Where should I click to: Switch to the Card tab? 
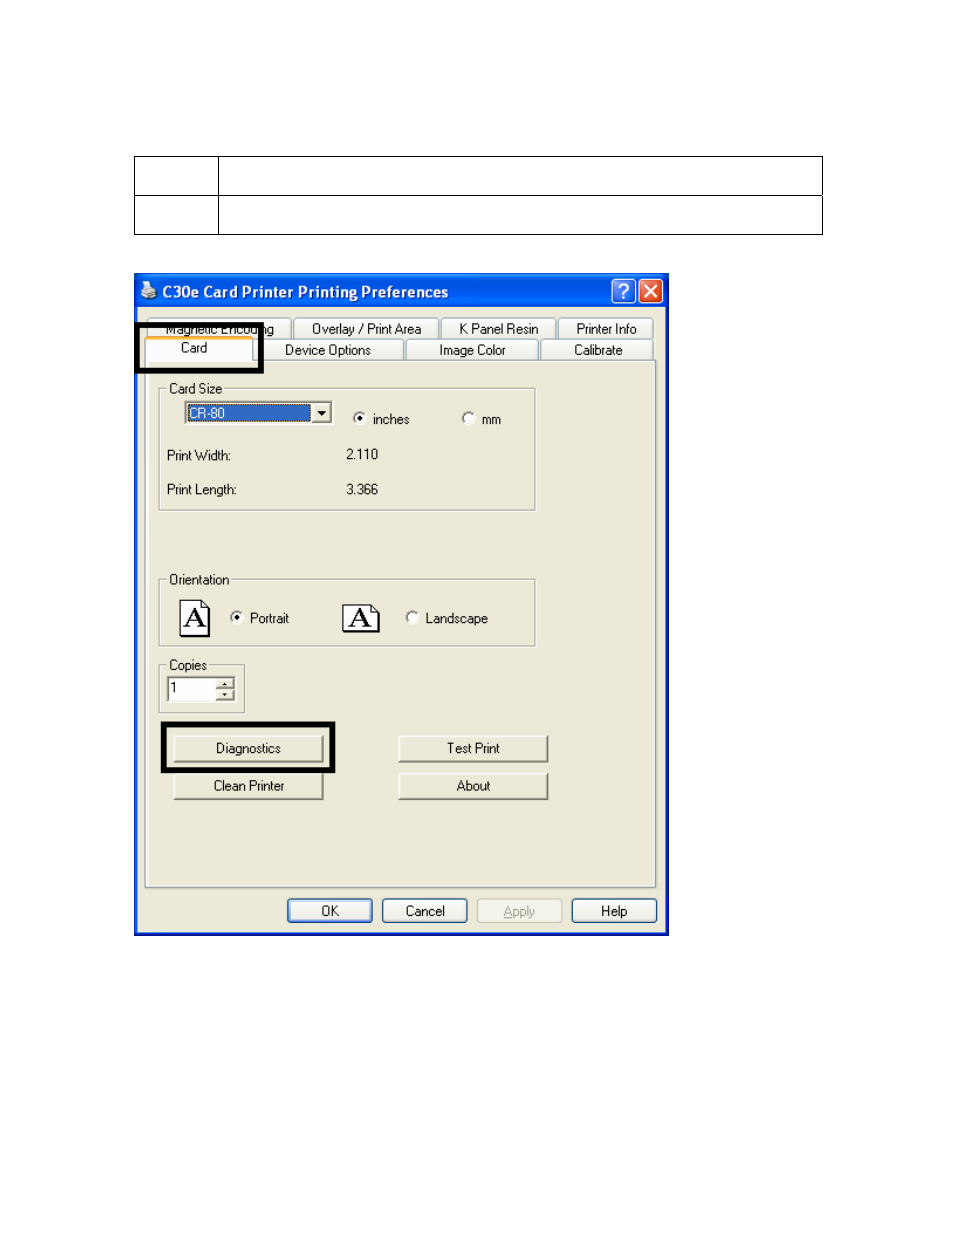[x=194, y=348]
